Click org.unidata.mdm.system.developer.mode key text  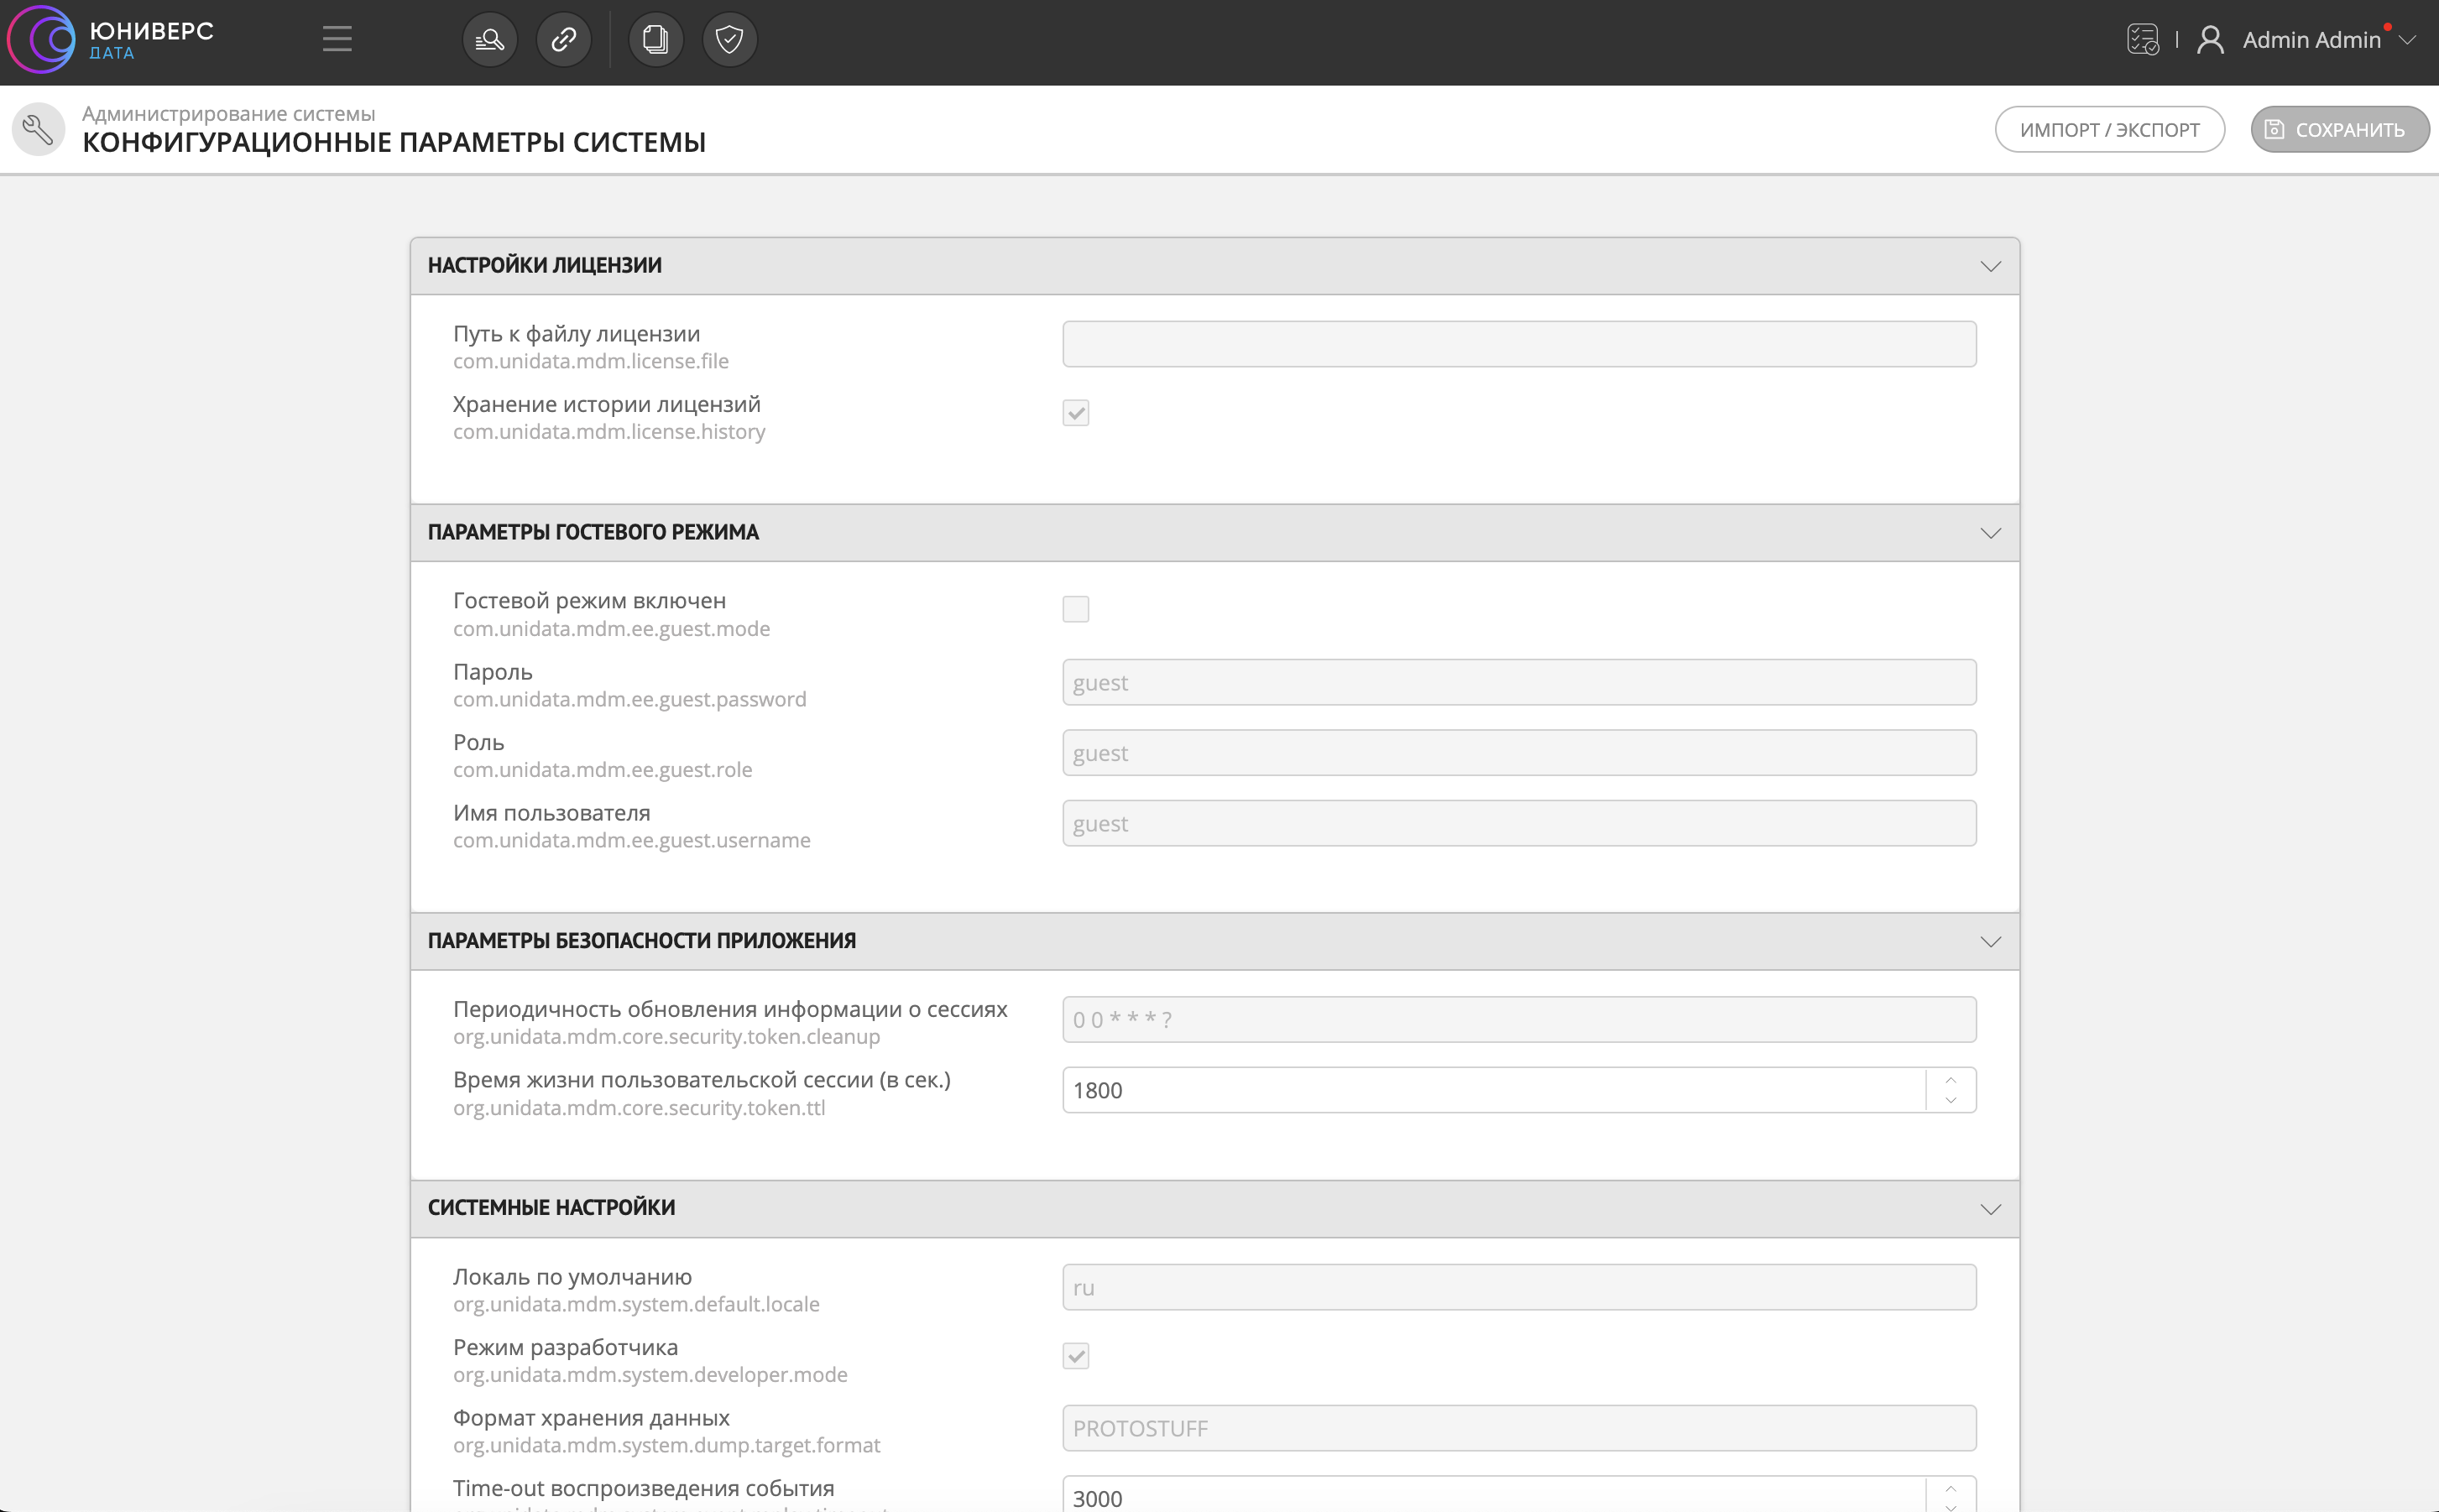pyautogui.click(x=650, y=1375)
